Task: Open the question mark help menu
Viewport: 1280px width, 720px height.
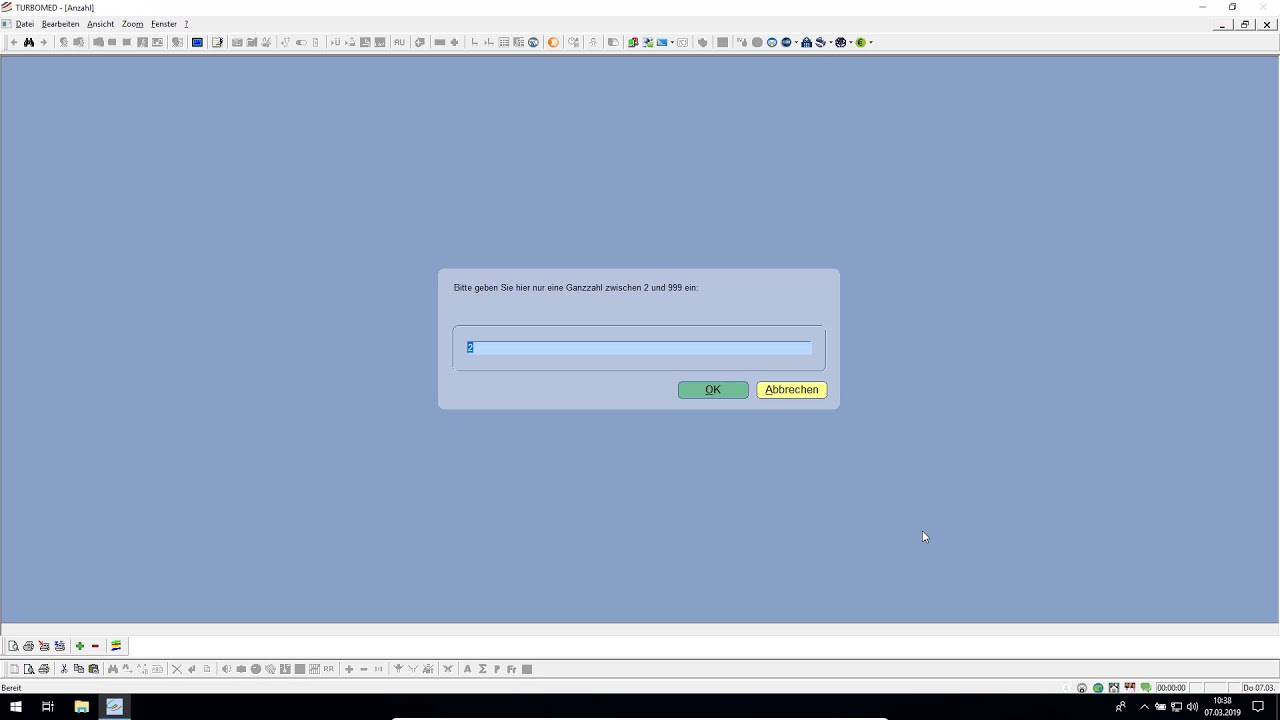Action: pyautogui.click(x=186, y=24)
